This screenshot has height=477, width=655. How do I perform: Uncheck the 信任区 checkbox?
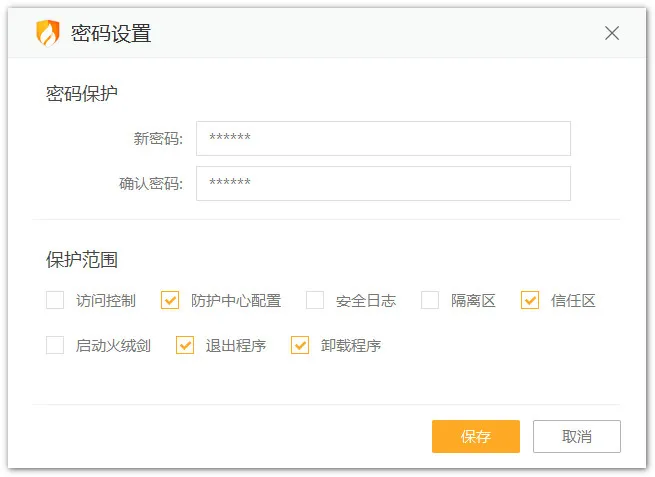pos(530,300)
